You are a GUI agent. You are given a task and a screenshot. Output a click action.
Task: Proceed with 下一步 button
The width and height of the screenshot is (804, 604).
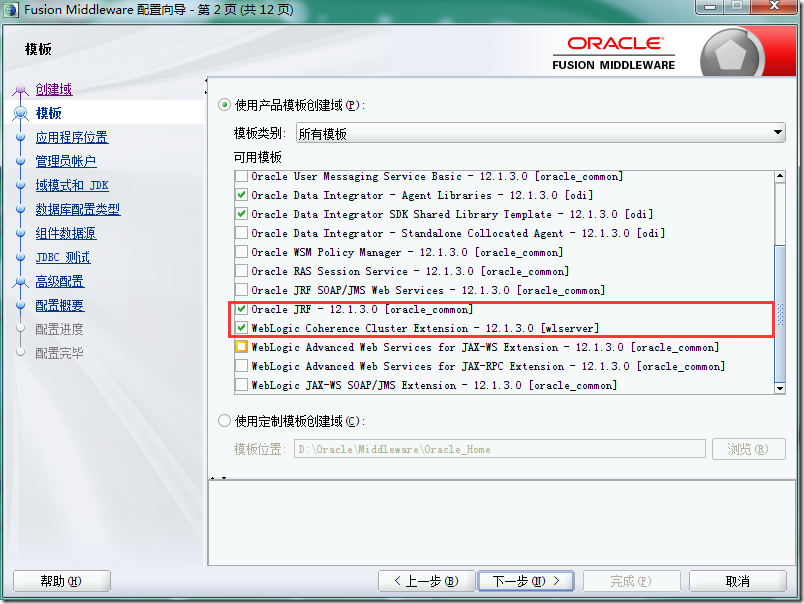point(526,581)
